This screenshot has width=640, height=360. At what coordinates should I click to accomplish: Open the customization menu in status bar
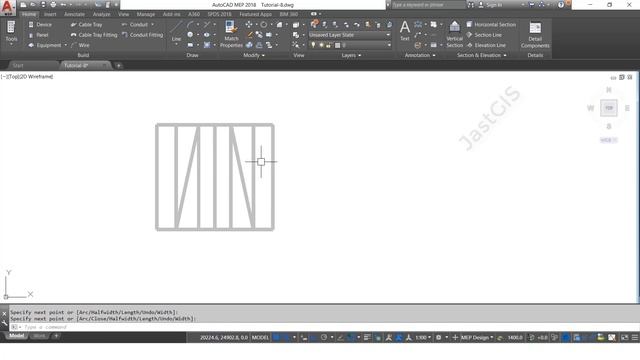tap(635, 338)
